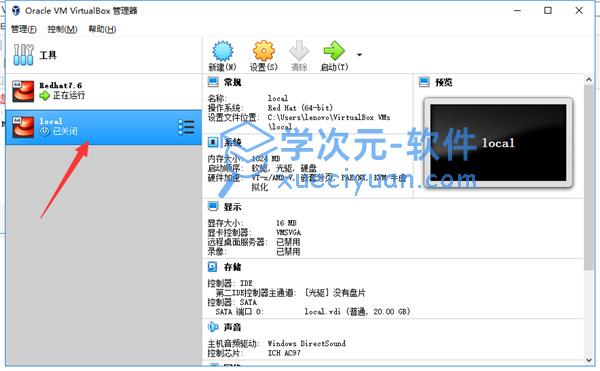Click the Audio (声音) speaker icon
Viewport: 600px width, 371px height.
[213, 327]
